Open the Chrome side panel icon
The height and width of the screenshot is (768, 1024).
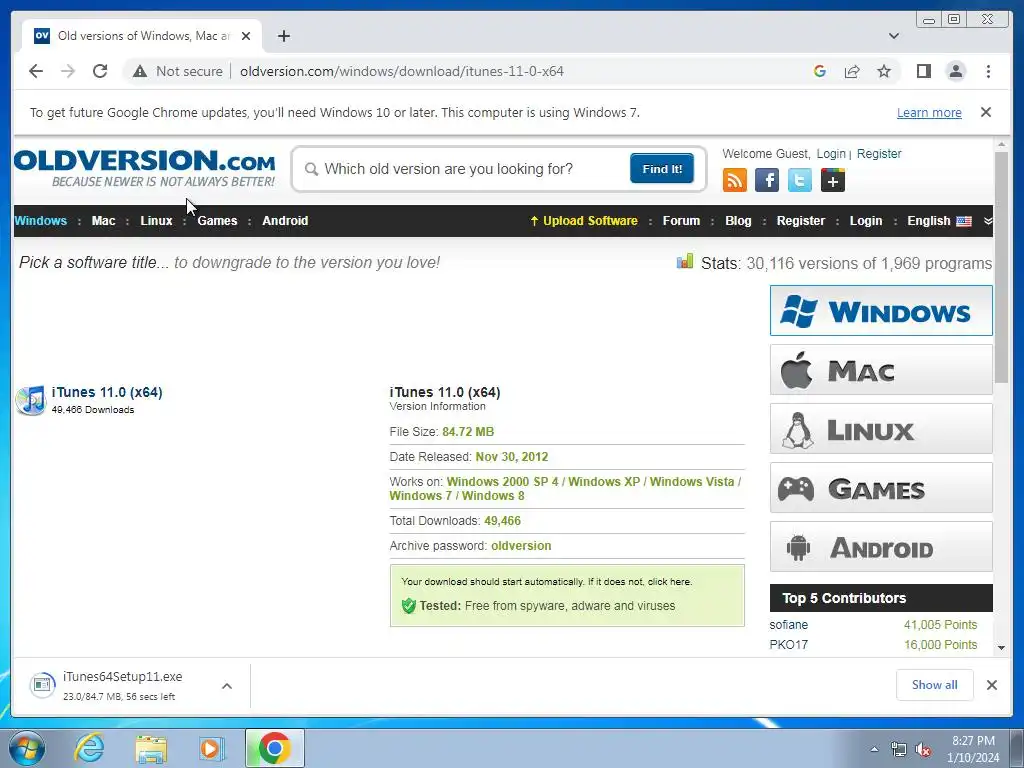coord(923,71)
